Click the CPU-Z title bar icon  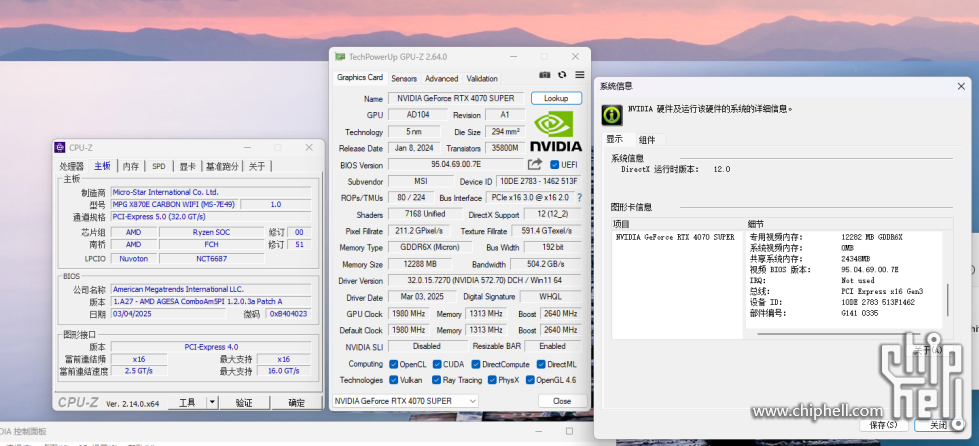tap(60, 147)
